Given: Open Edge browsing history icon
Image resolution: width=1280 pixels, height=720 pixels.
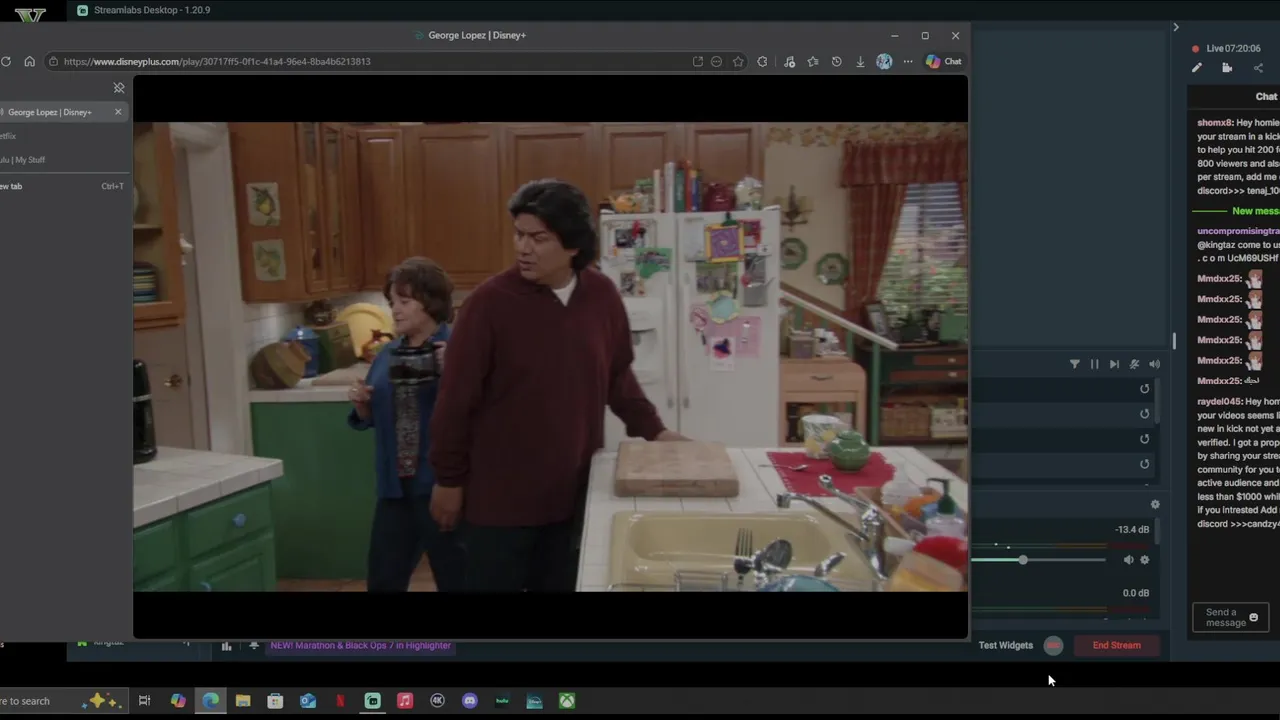Looking at the screenshot, I should [837, 61].
